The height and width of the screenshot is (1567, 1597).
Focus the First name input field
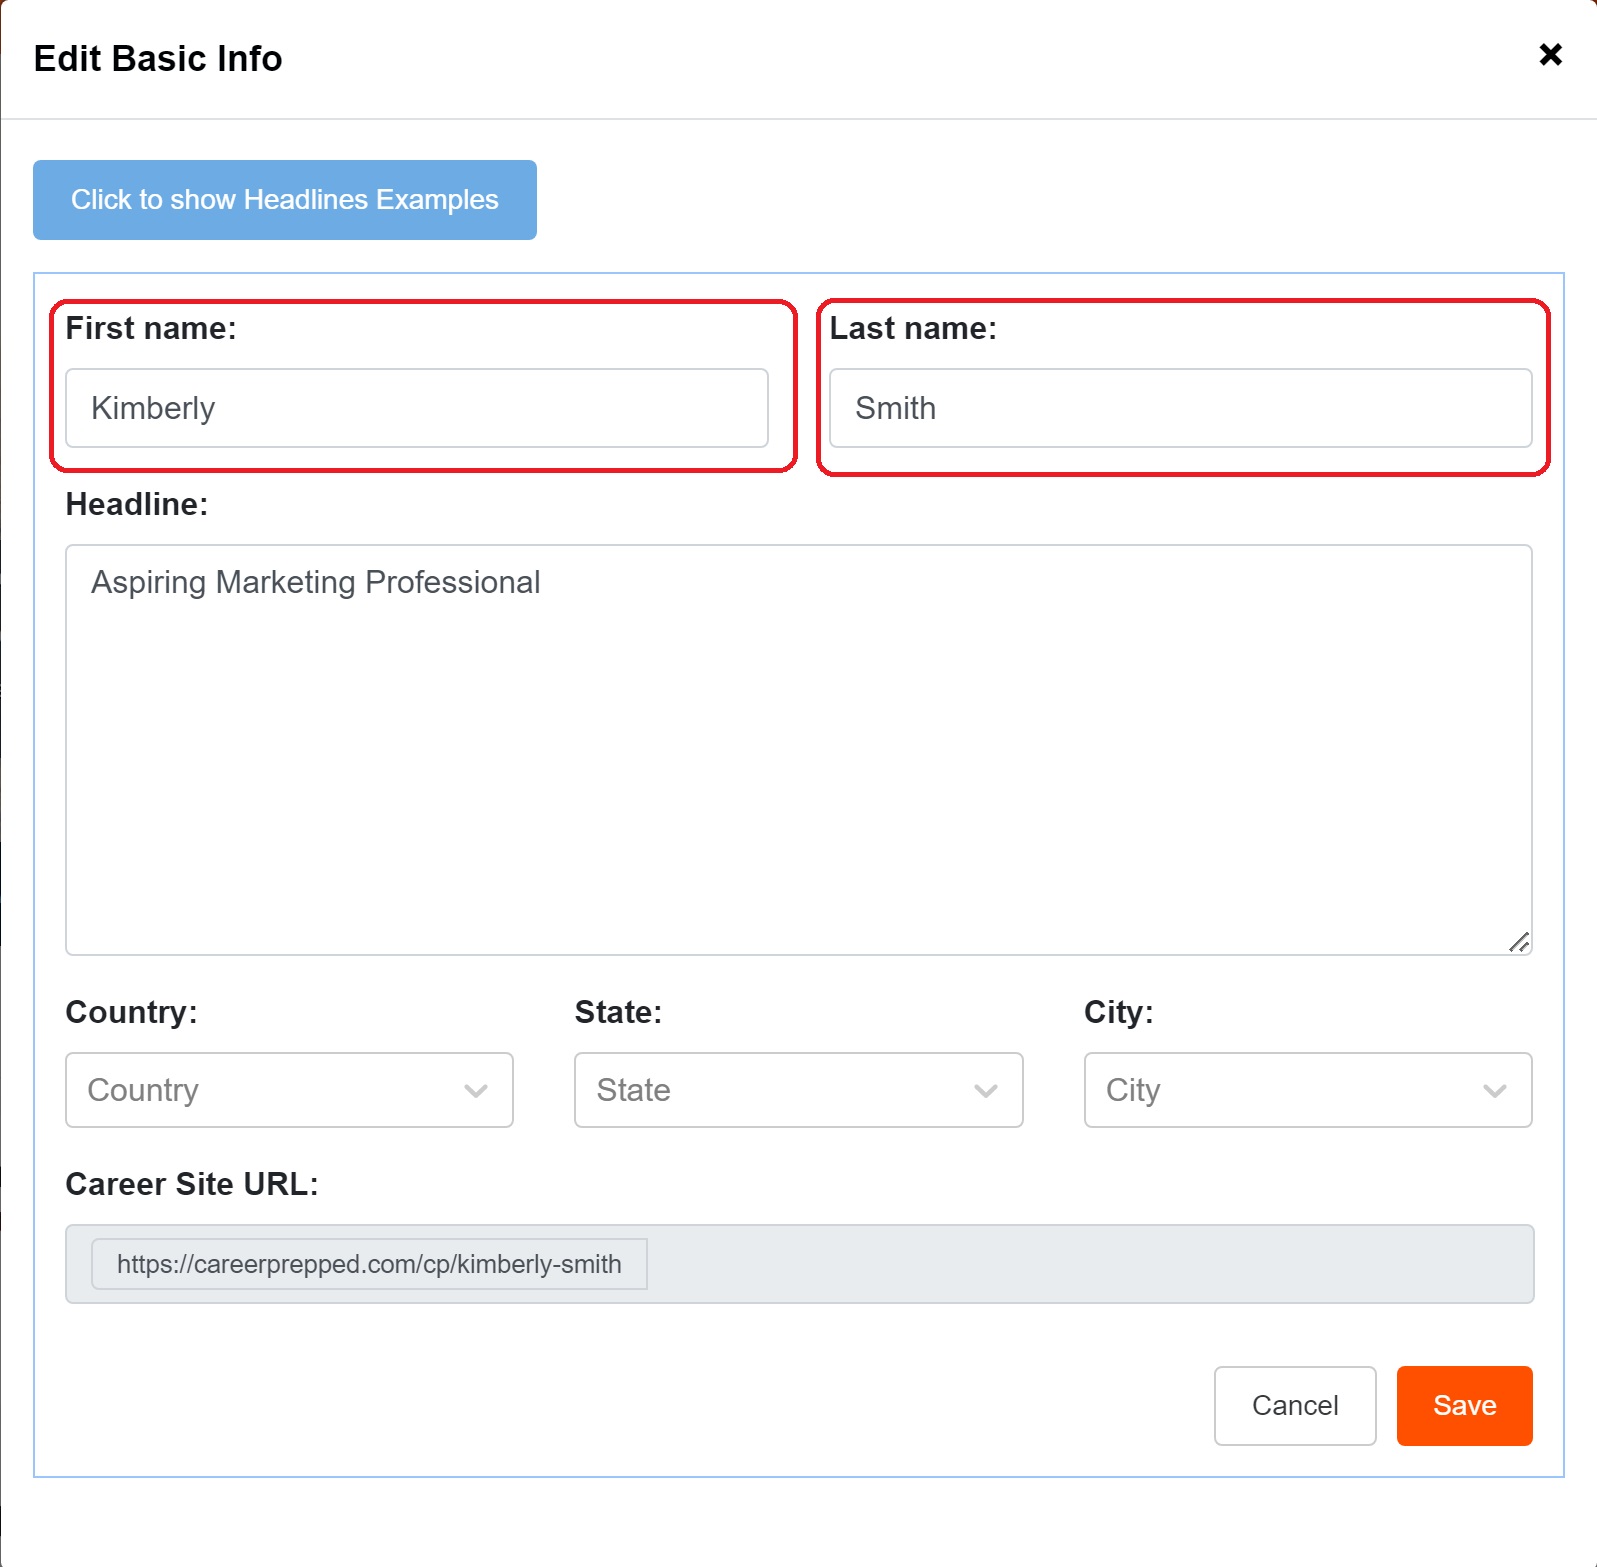point(416,408)
